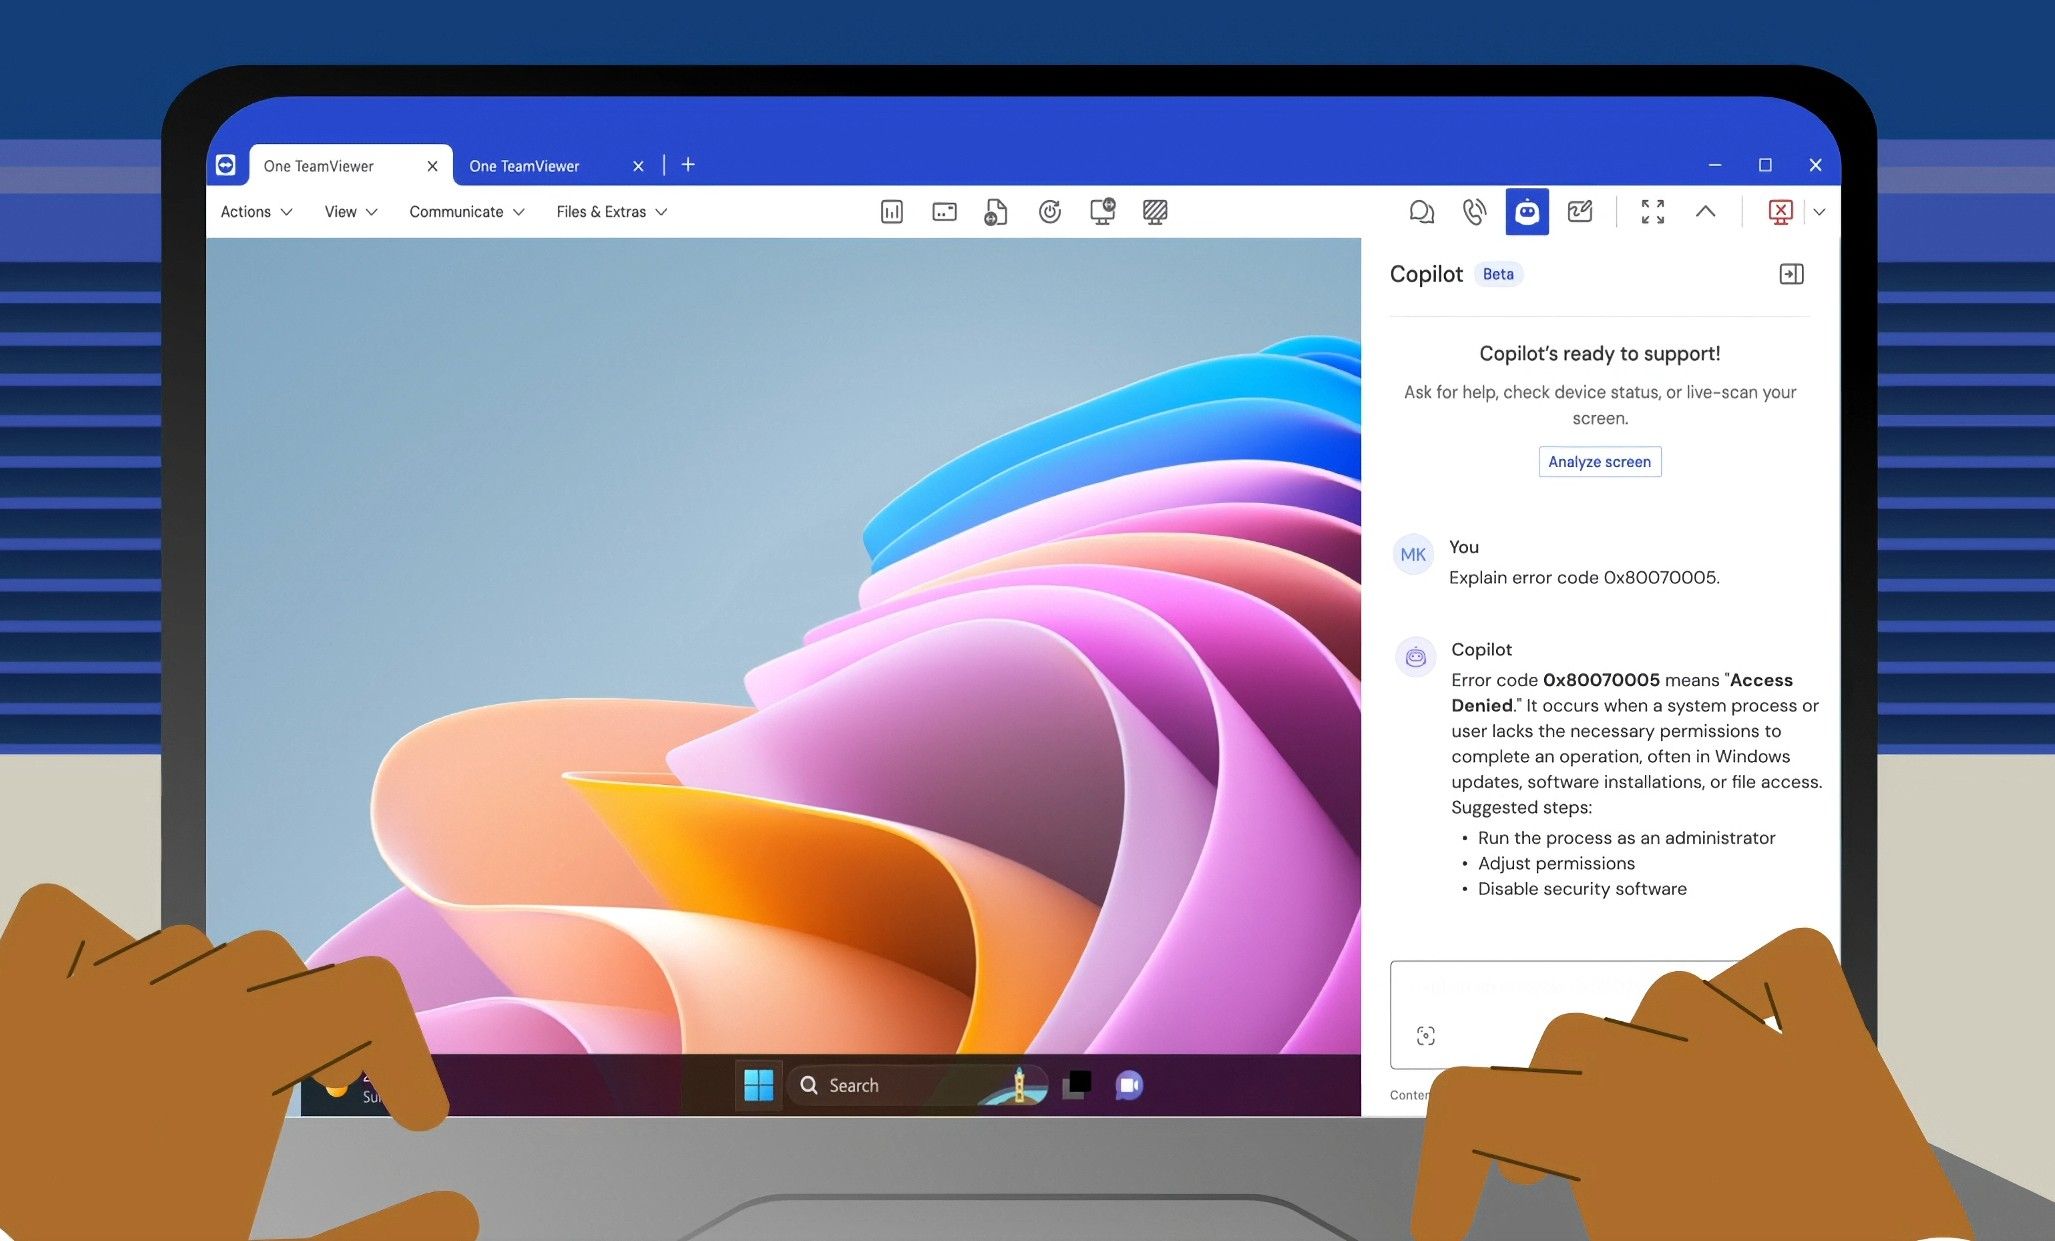
Task: Open the Communicate dropdown menu
Action: (466, 212)
